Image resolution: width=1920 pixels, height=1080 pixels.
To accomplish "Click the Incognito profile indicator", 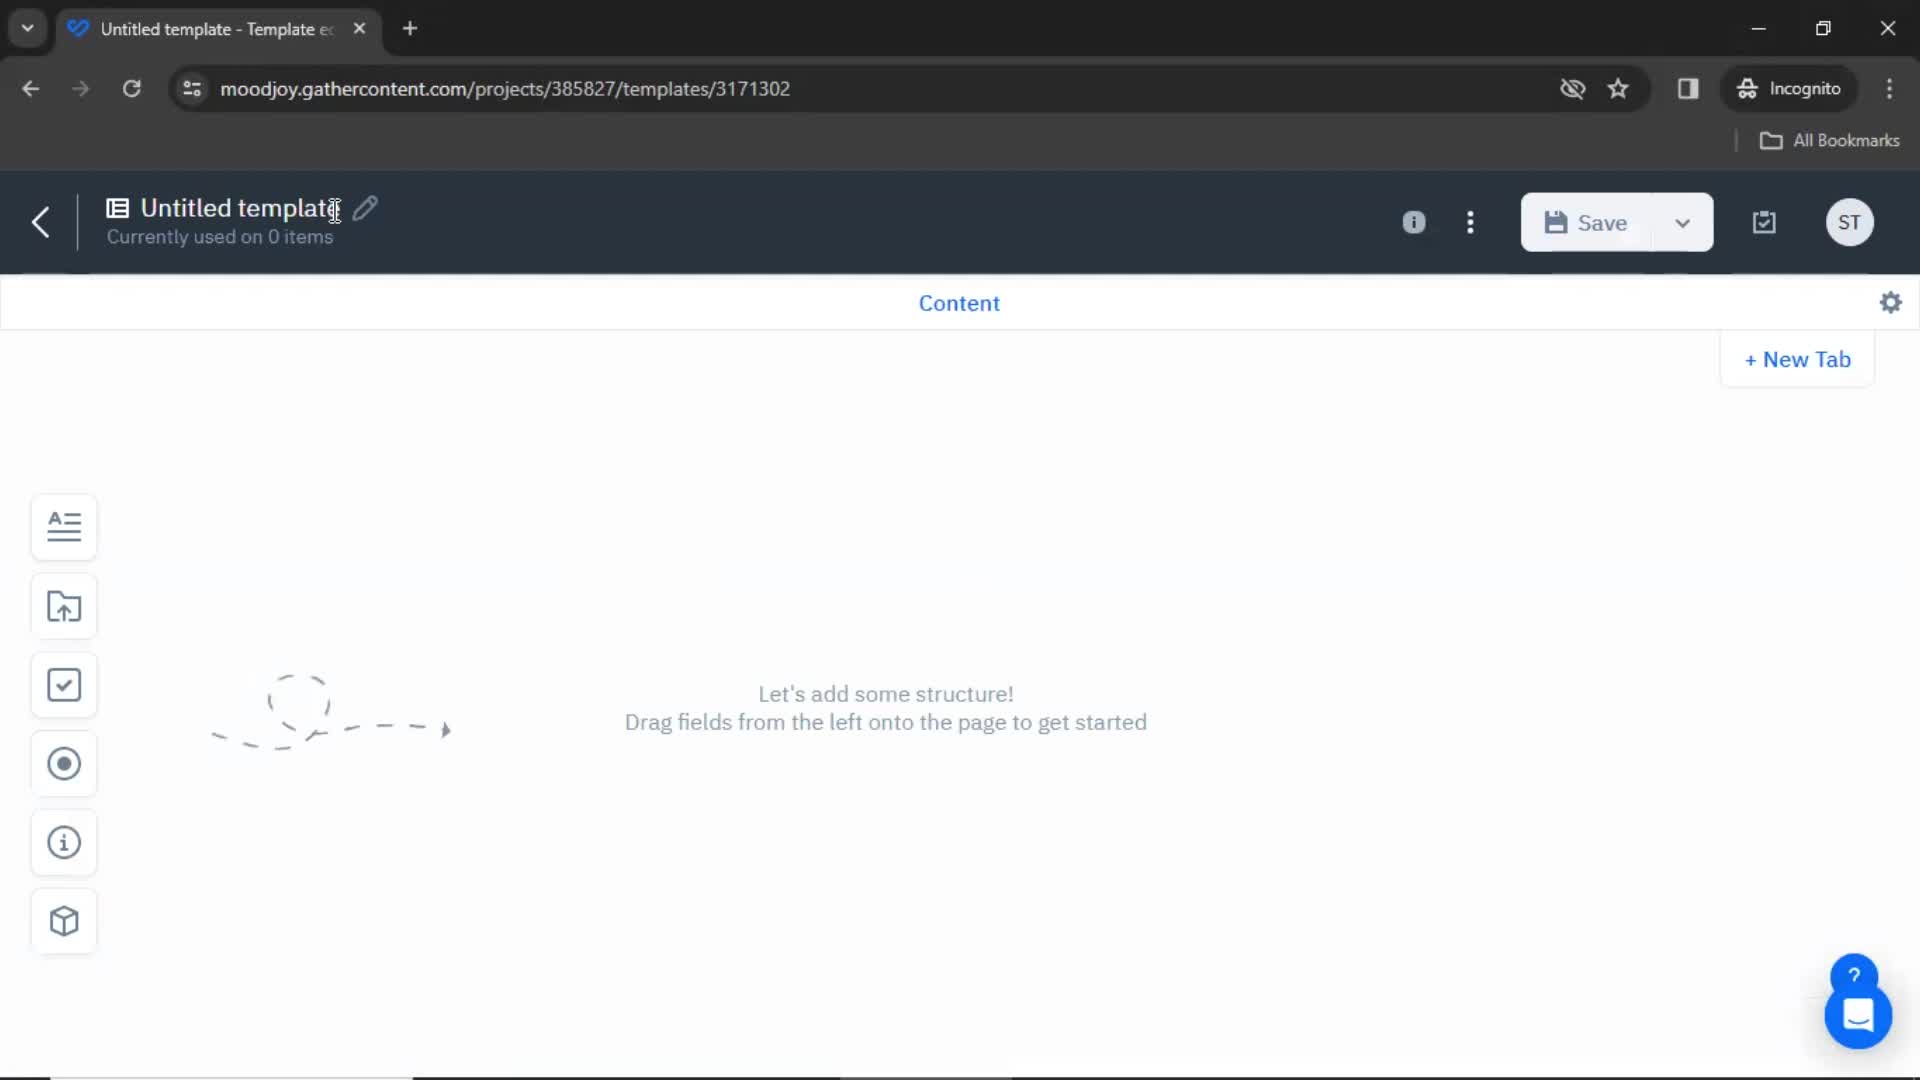I will [1788, 89].
